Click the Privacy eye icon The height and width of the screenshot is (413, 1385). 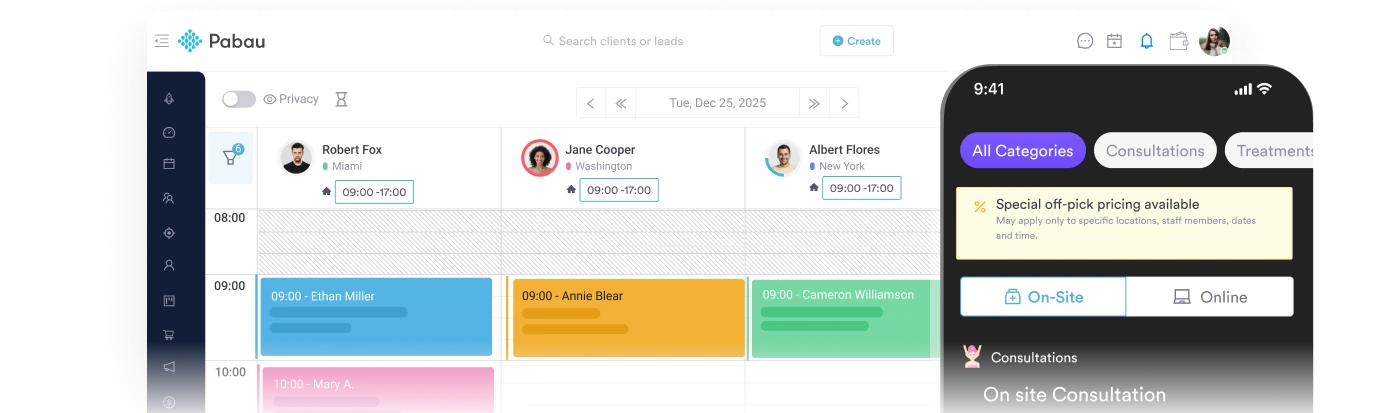tap(270, 99)
